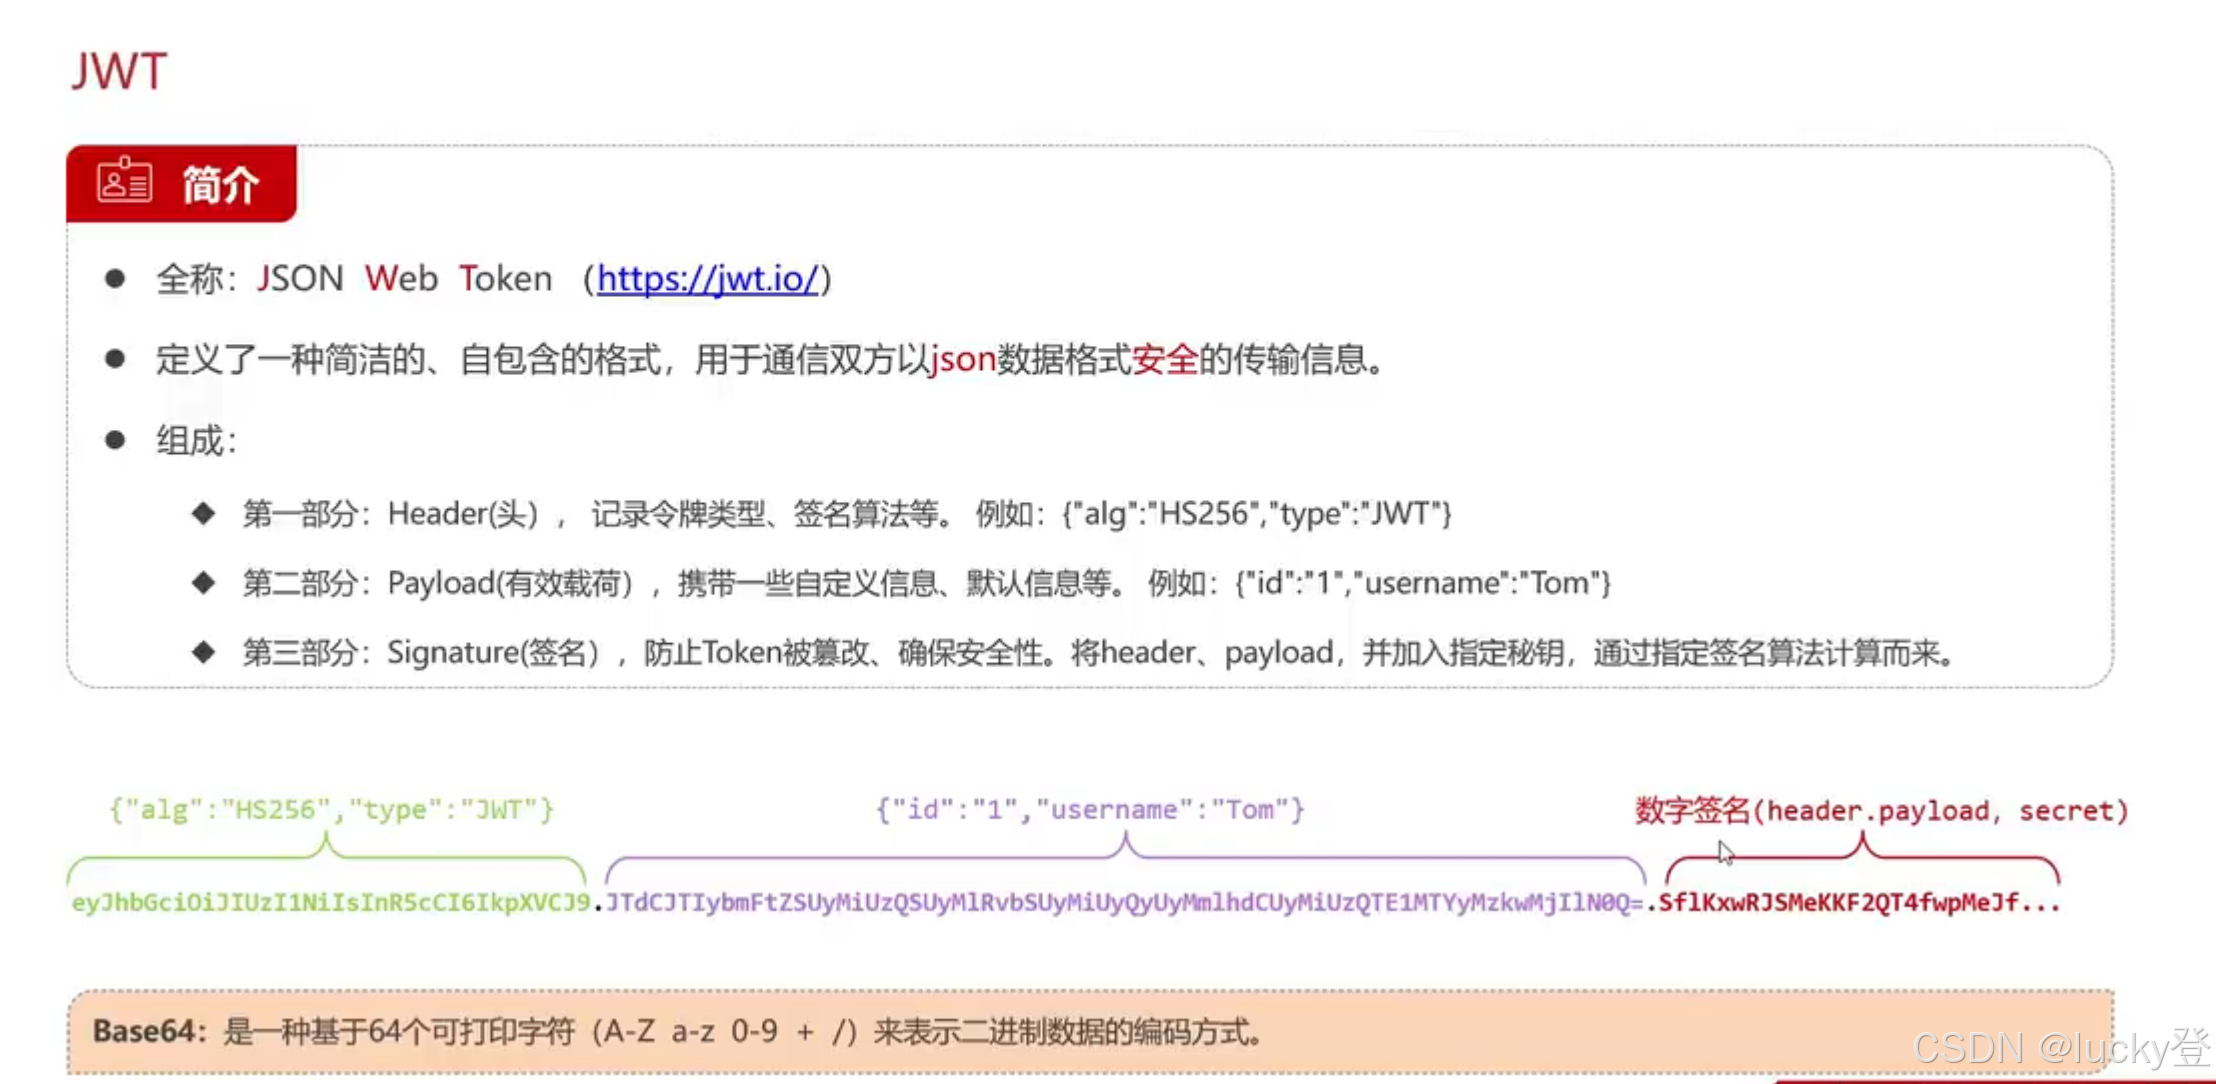Click the bullet before 全称

coord(115,278)
